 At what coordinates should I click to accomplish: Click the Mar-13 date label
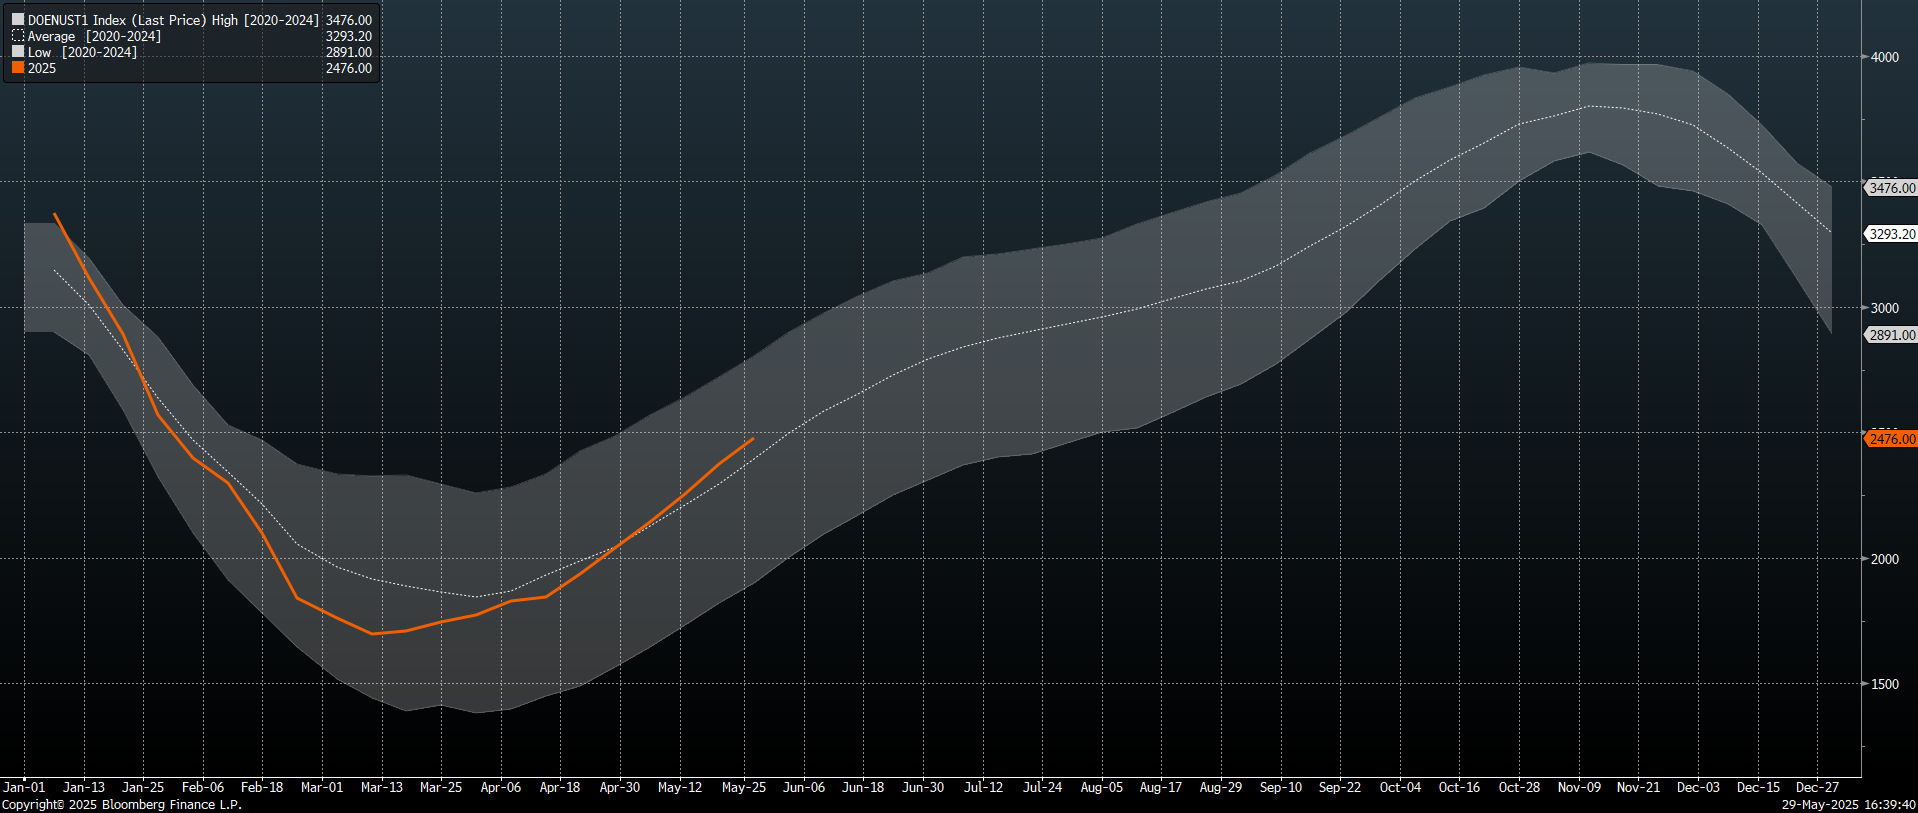tap(382, 787)
